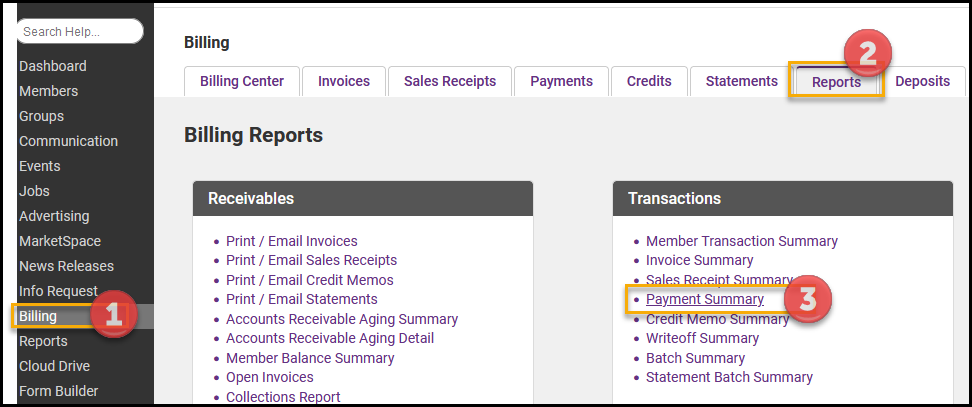Go to Members in the sidebar
This screenshot has width=972, height=407.
point(48,91)
